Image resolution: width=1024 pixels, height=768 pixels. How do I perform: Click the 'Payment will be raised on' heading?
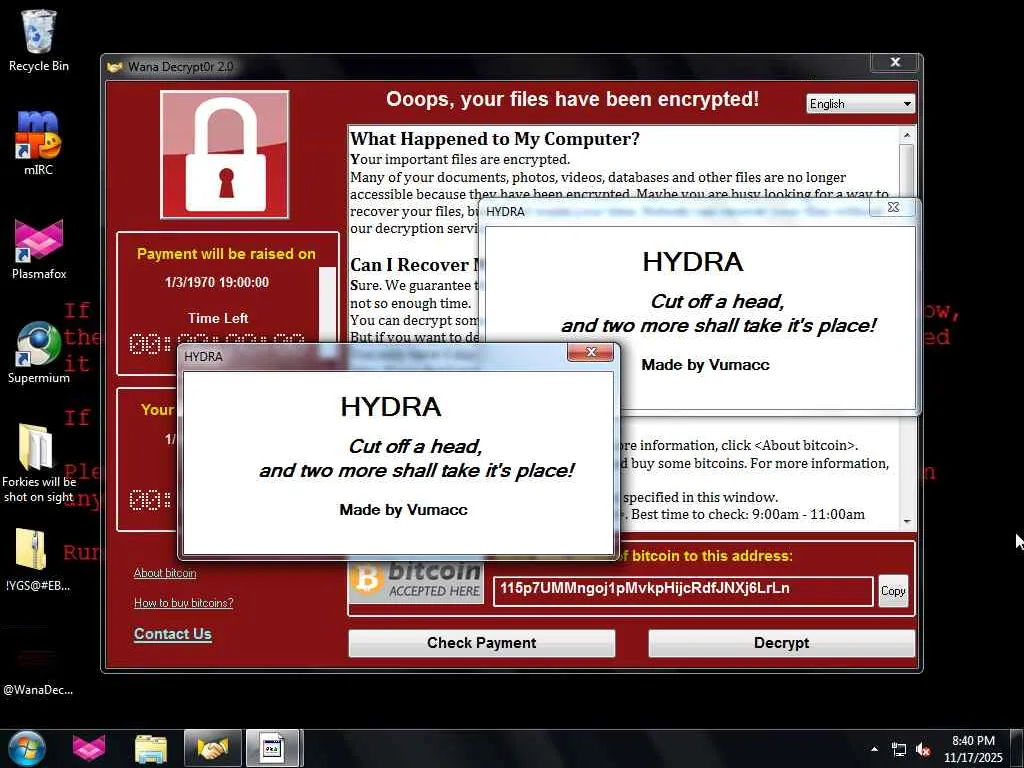226,254
